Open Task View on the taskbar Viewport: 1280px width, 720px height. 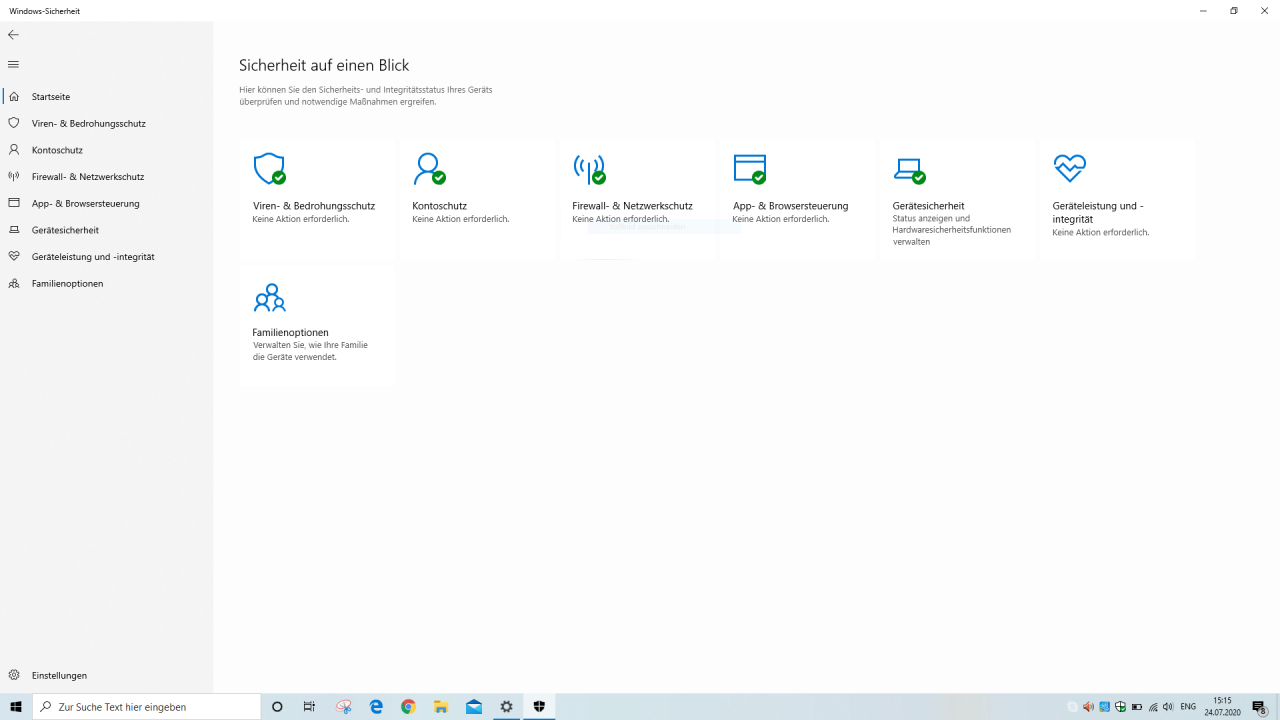309,707
